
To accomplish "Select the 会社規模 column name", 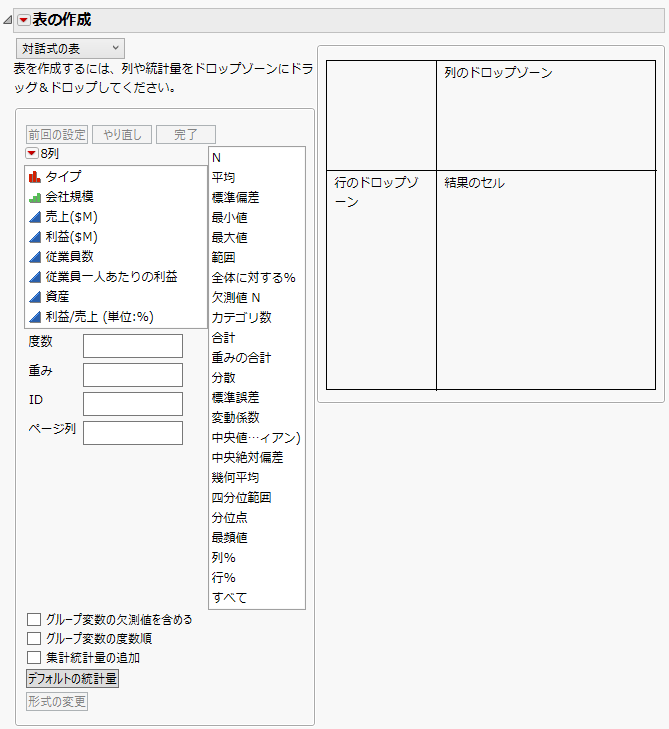I will pyautogui.click(x=69, y=197).
